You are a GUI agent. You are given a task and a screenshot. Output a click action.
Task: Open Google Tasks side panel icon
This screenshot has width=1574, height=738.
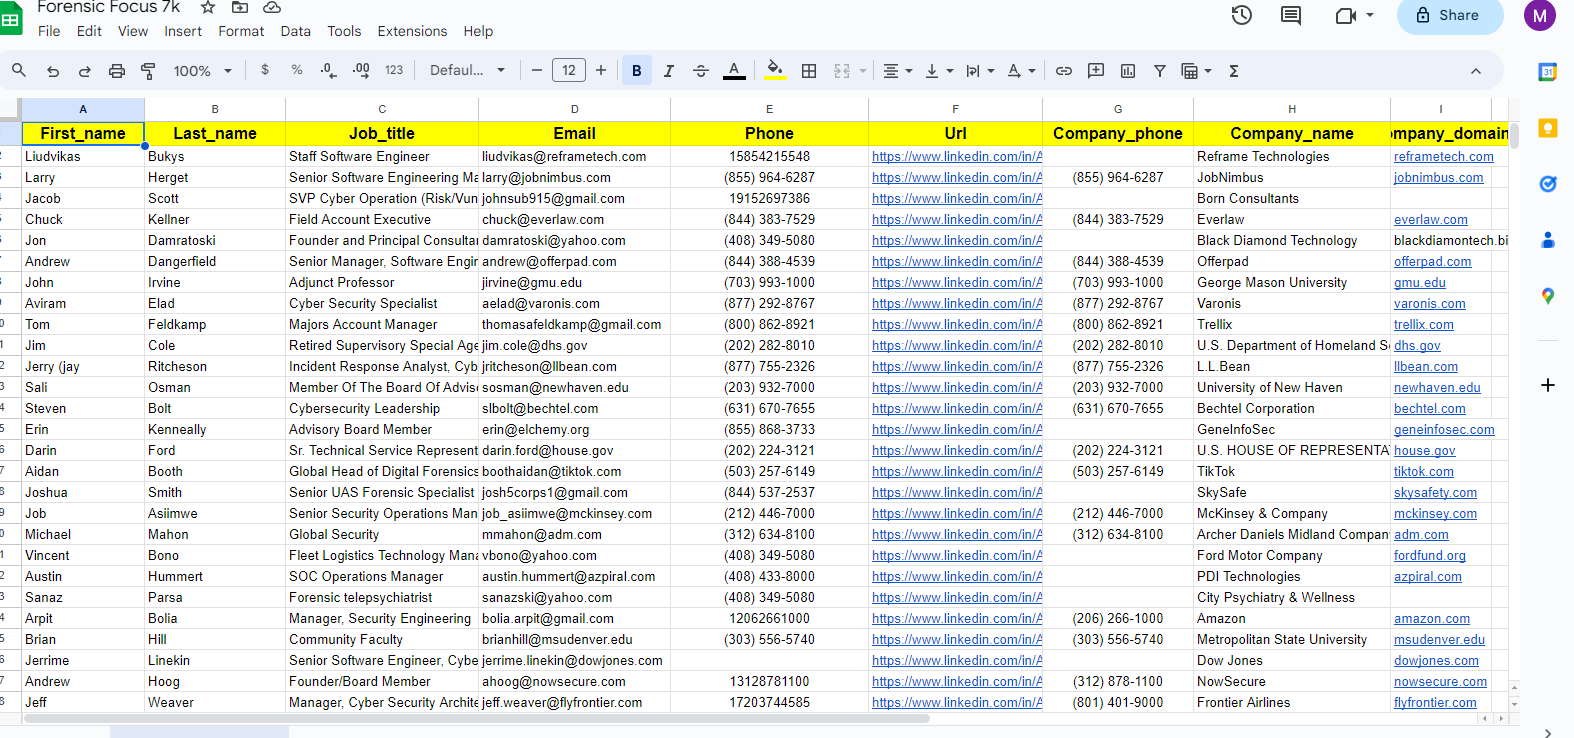(x=1548, y=184)
